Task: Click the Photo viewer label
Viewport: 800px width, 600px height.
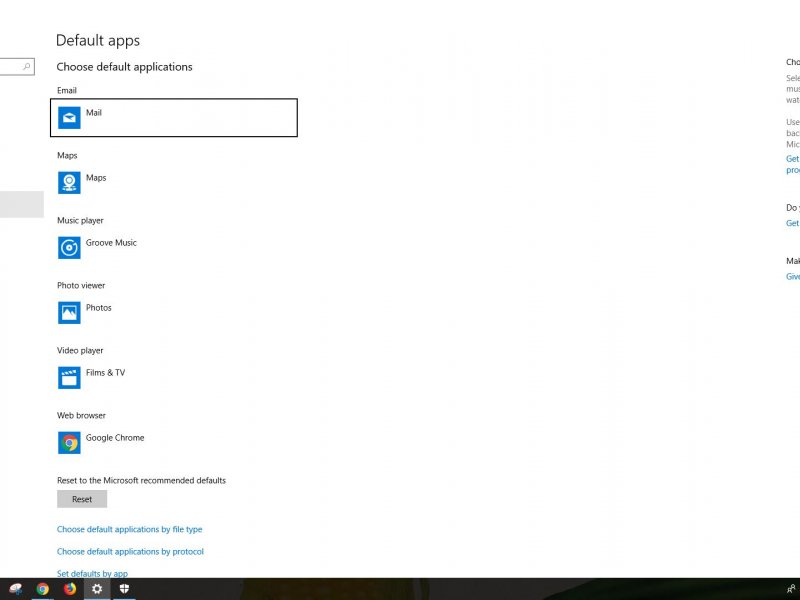Action: (x=81, y=285)
